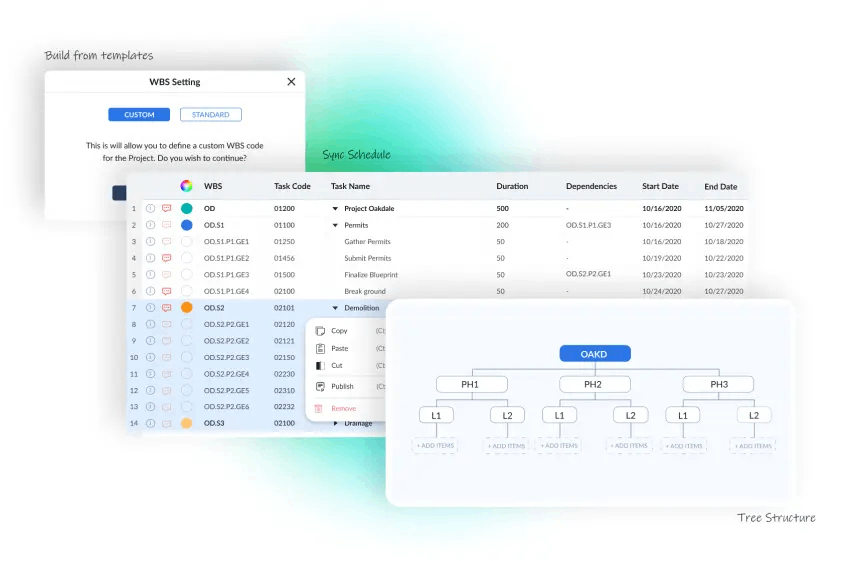Select the OAKD root tree node
Image resolution: width=860 pixels, height=561 pixels.
595,354
